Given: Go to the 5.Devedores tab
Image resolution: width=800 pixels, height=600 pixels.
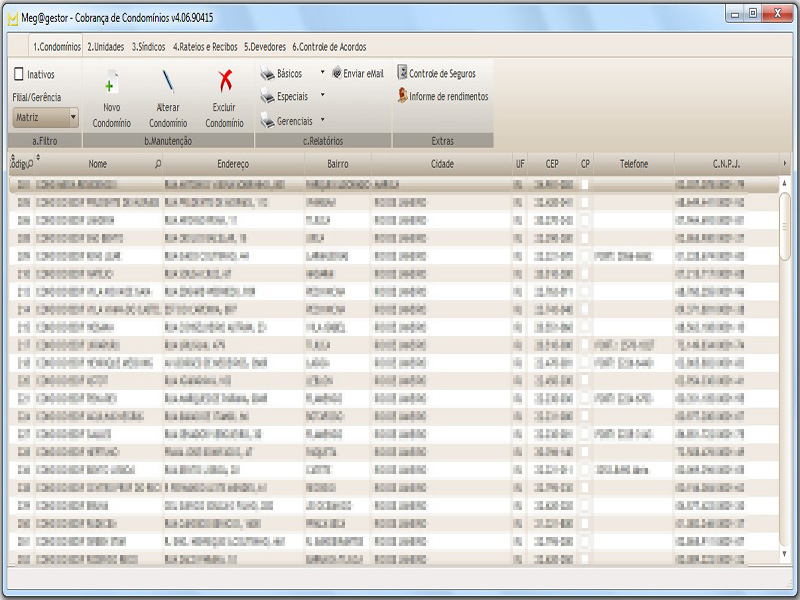Looking at the screenshot, I should [265, 47].
